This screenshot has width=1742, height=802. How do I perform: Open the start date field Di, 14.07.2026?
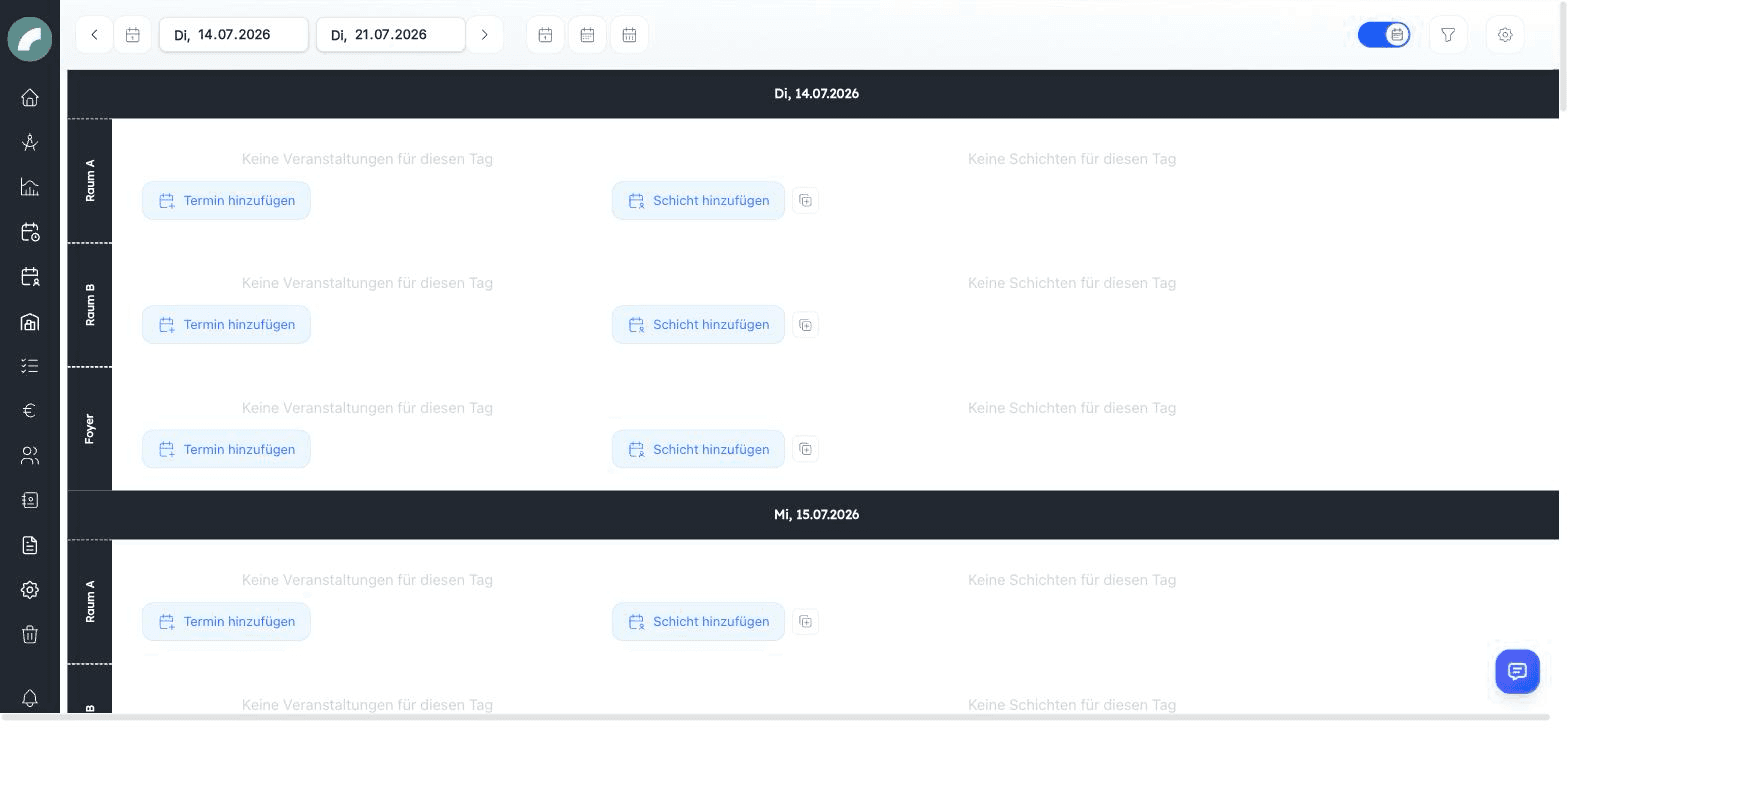(234, 35)
